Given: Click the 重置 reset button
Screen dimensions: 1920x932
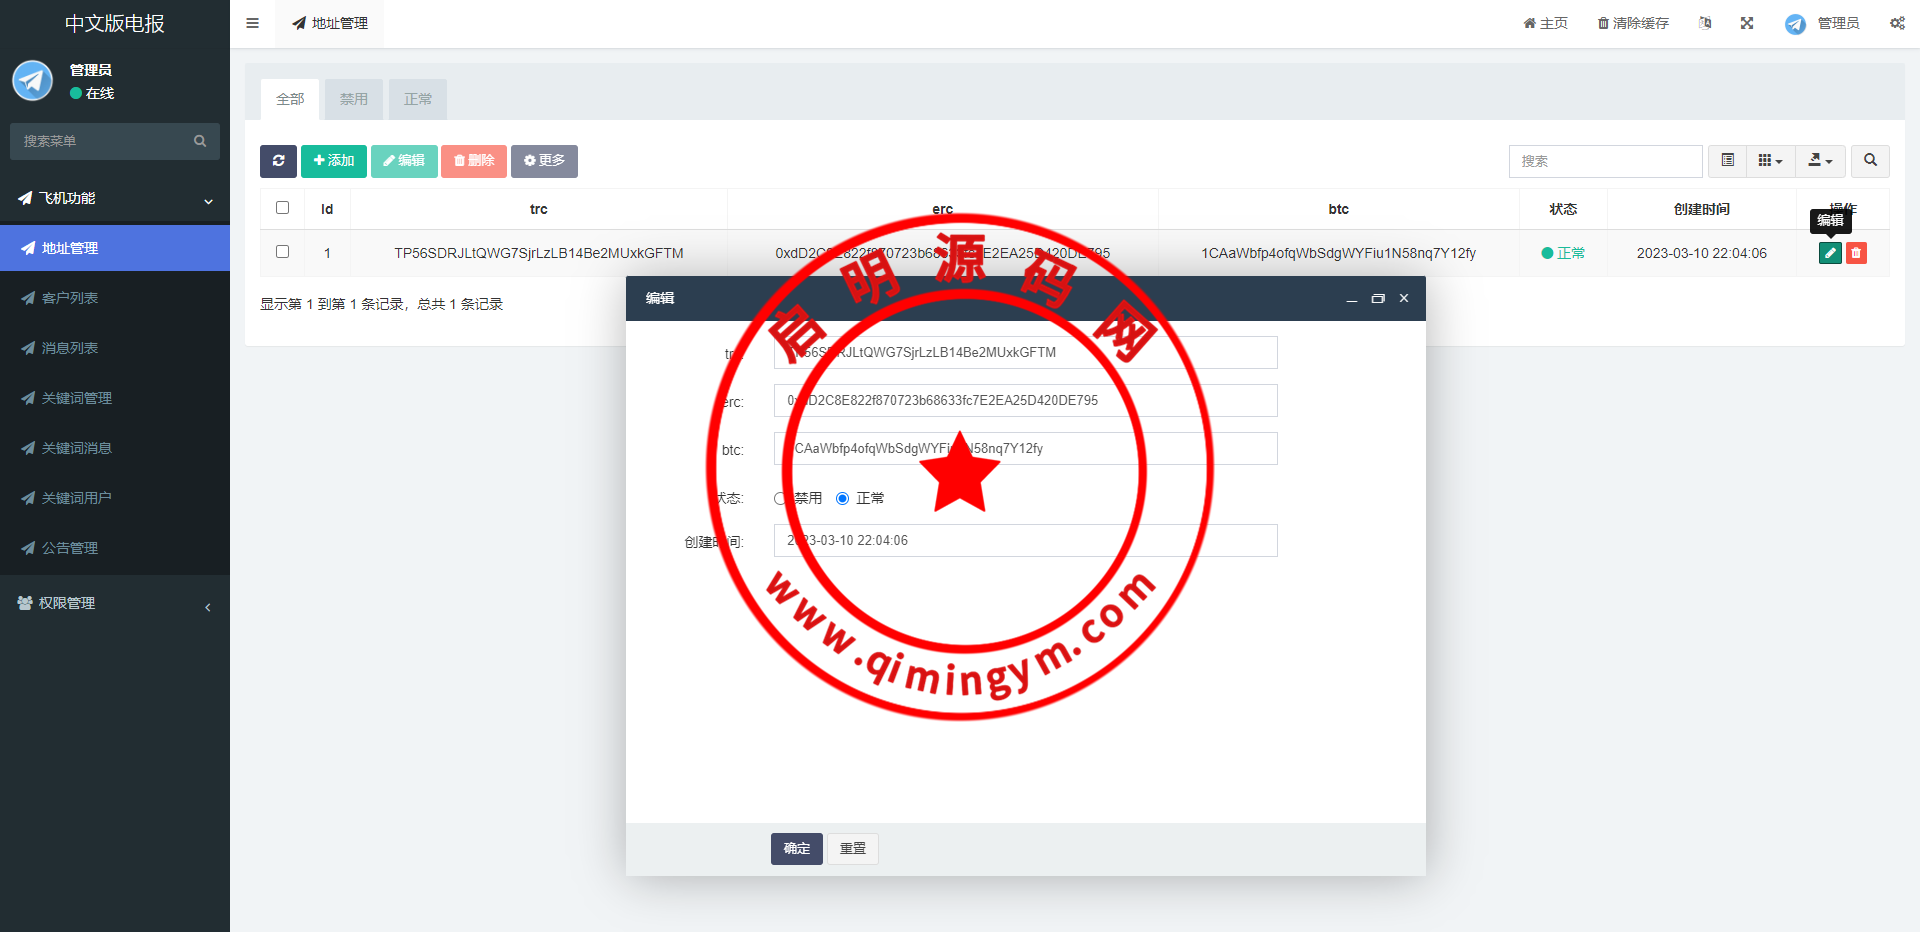Looking at the screenshot, I should 853,849.
